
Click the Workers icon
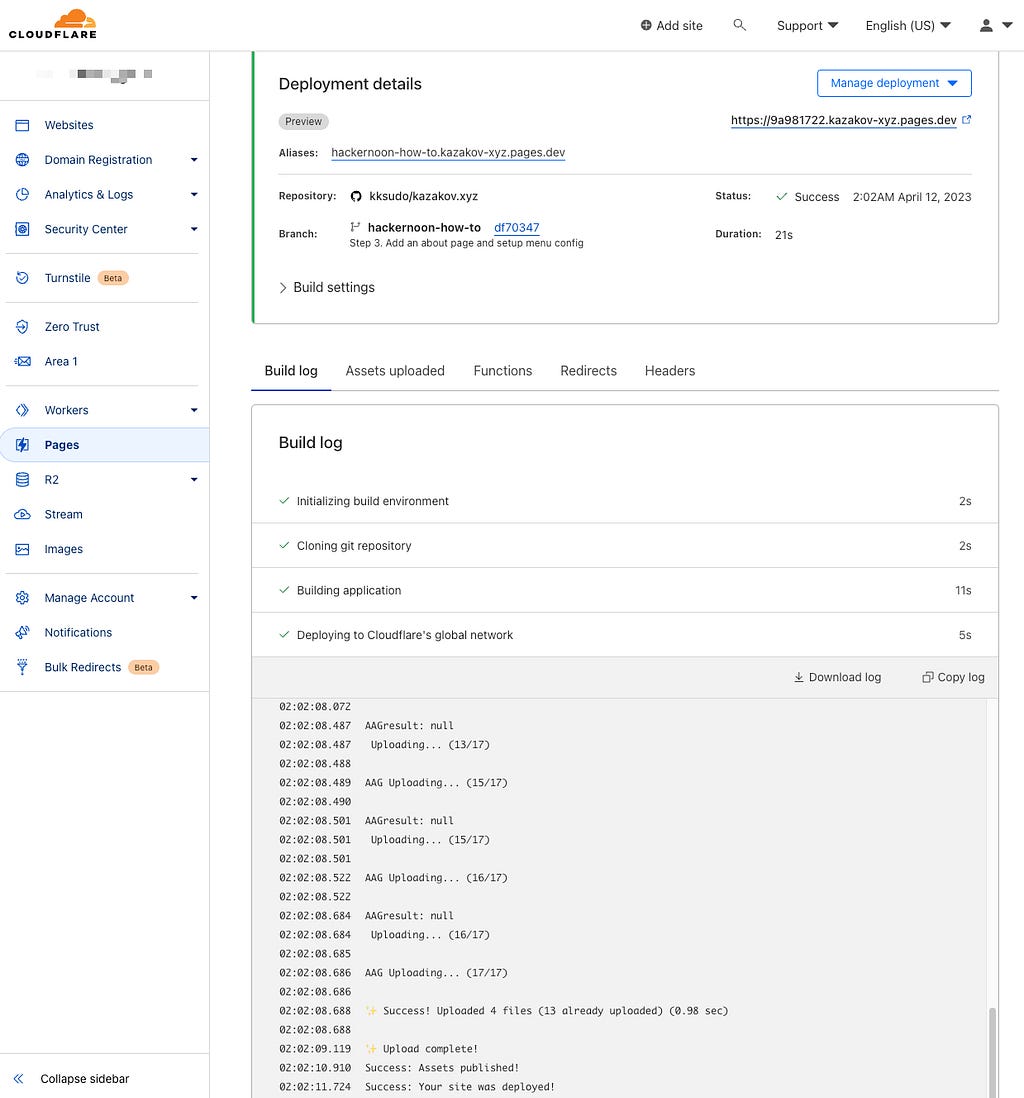tap(22, 410)
